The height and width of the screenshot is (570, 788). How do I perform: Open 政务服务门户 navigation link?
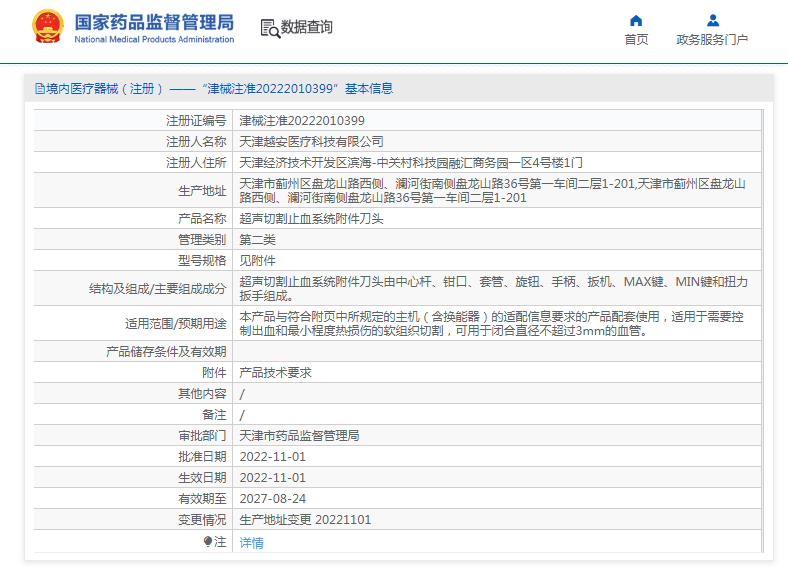click(x=712, y=39)
